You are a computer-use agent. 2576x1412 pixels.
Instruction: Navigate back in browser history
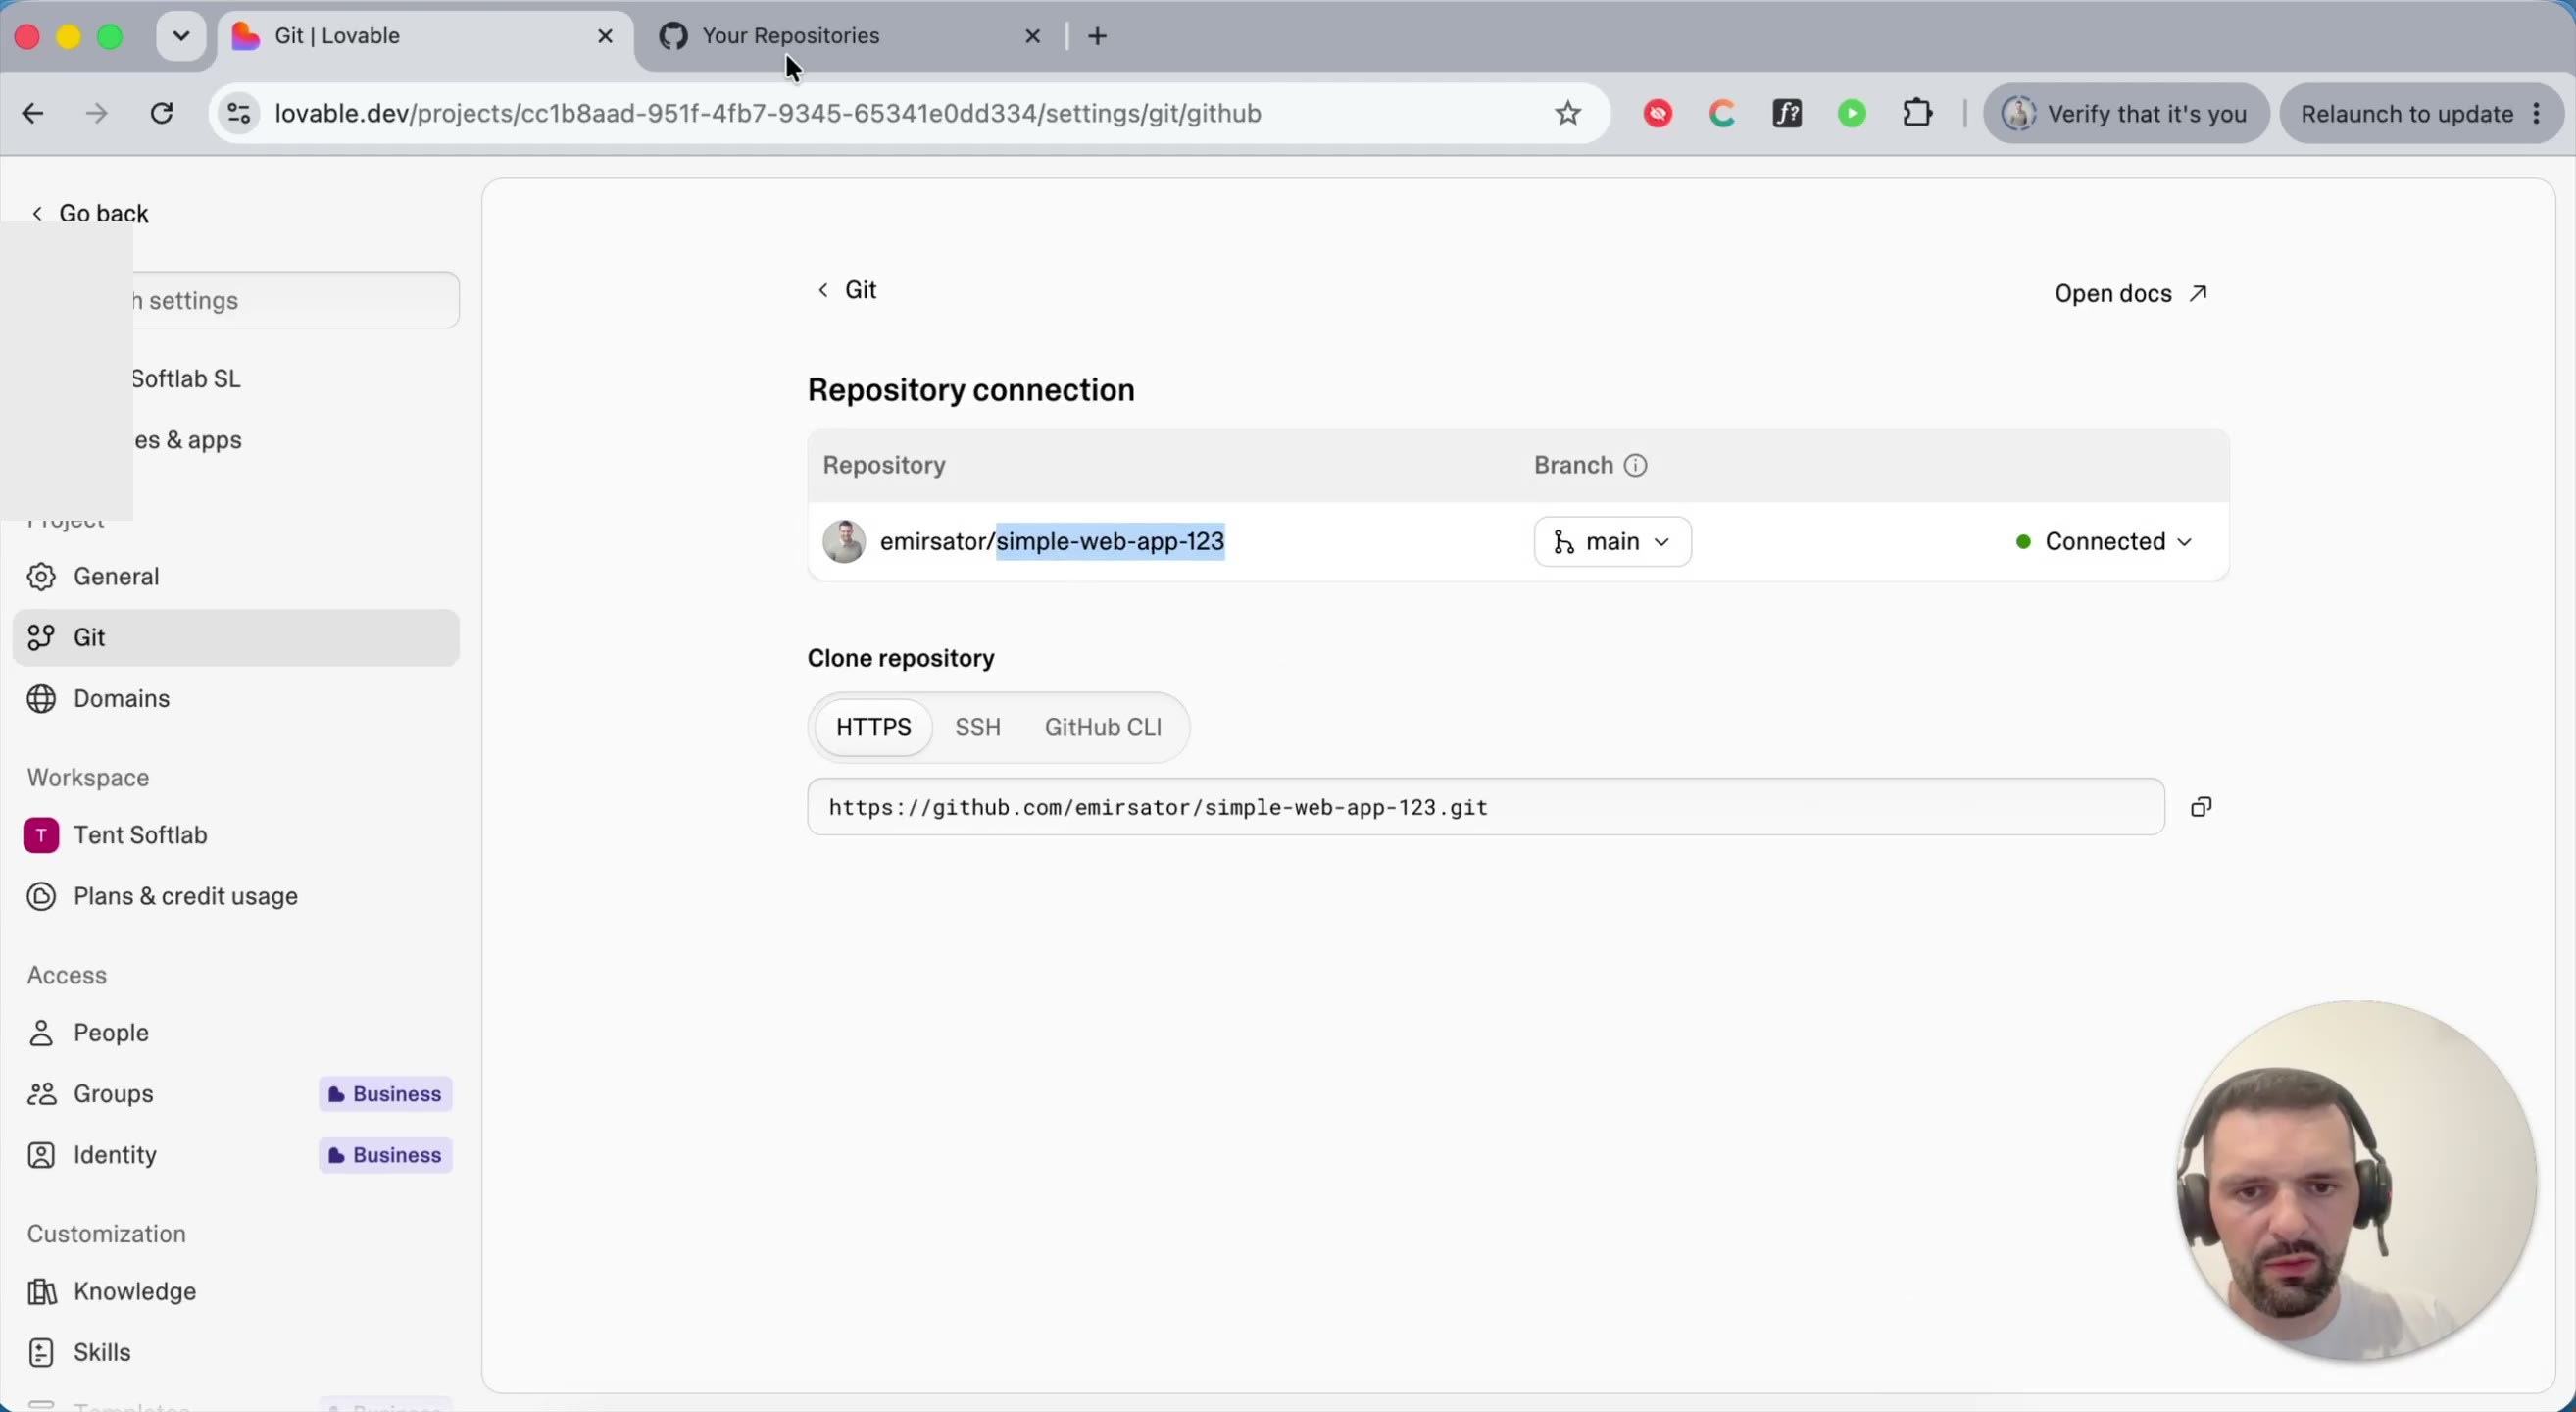[33, 113]
